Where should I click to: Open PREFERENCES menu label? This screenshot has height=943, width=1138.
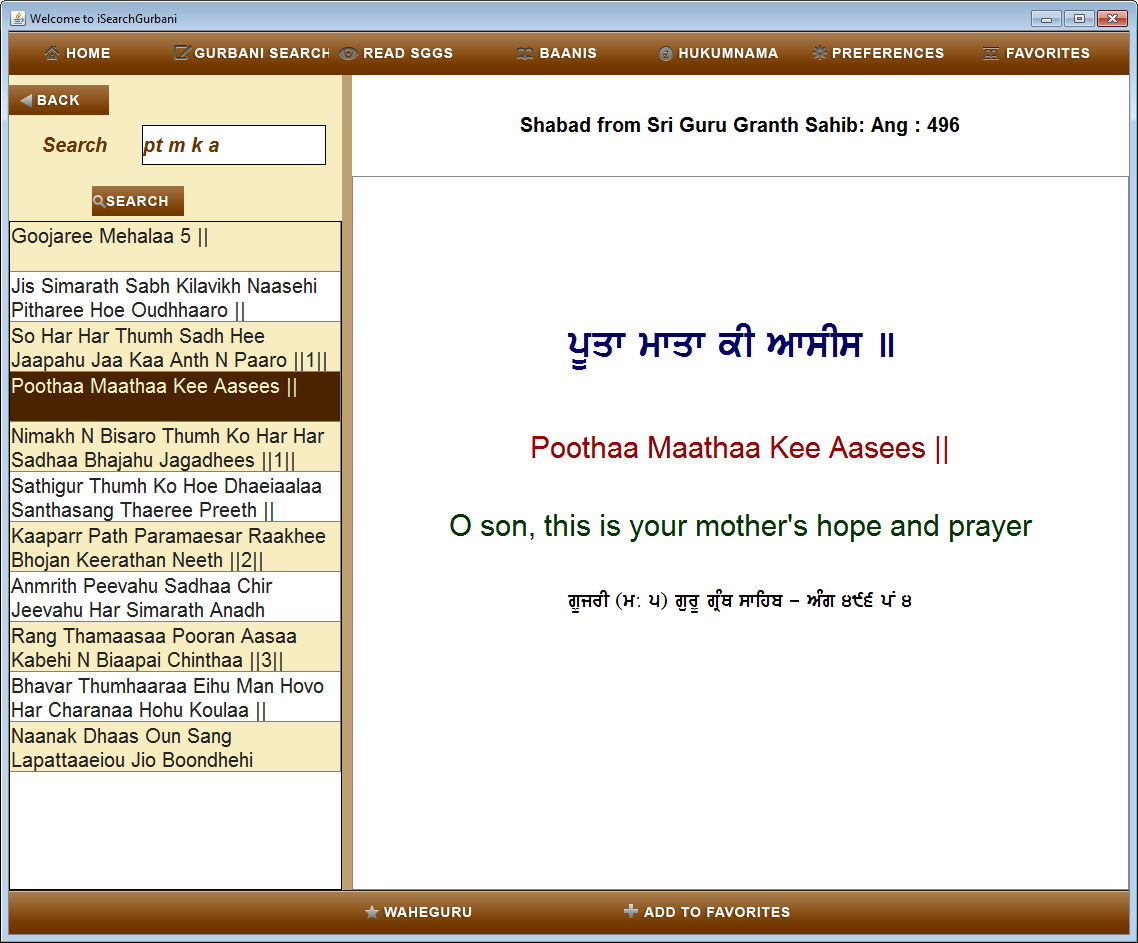[888, 53]
